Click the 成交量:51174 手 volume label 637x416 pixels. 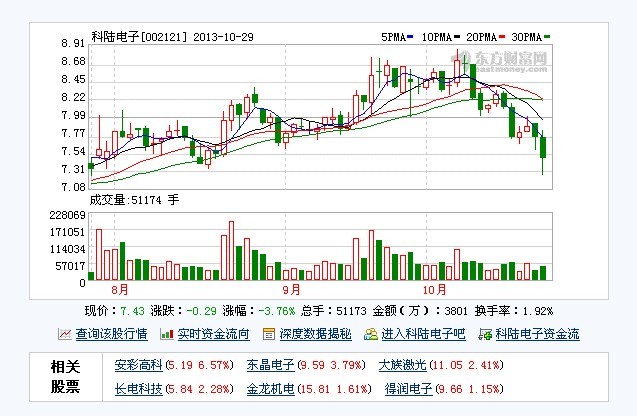tap(134, 200)
